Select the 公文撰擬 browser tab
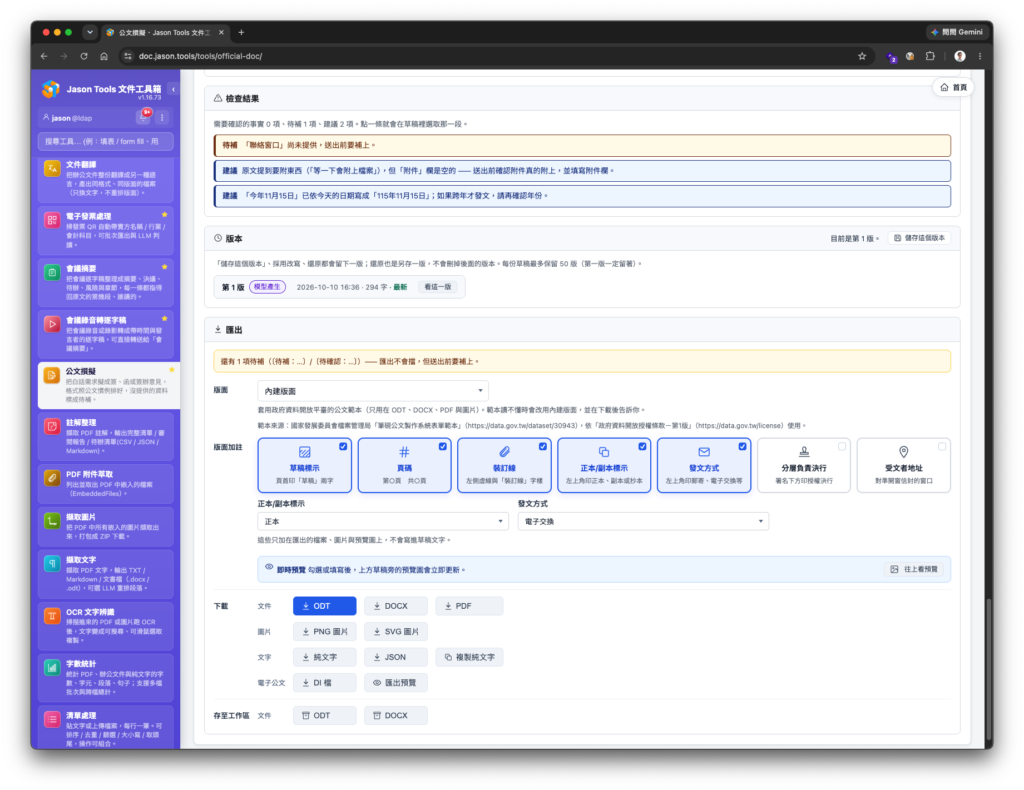Screen dimensions: 1024x790 point(165,32)
